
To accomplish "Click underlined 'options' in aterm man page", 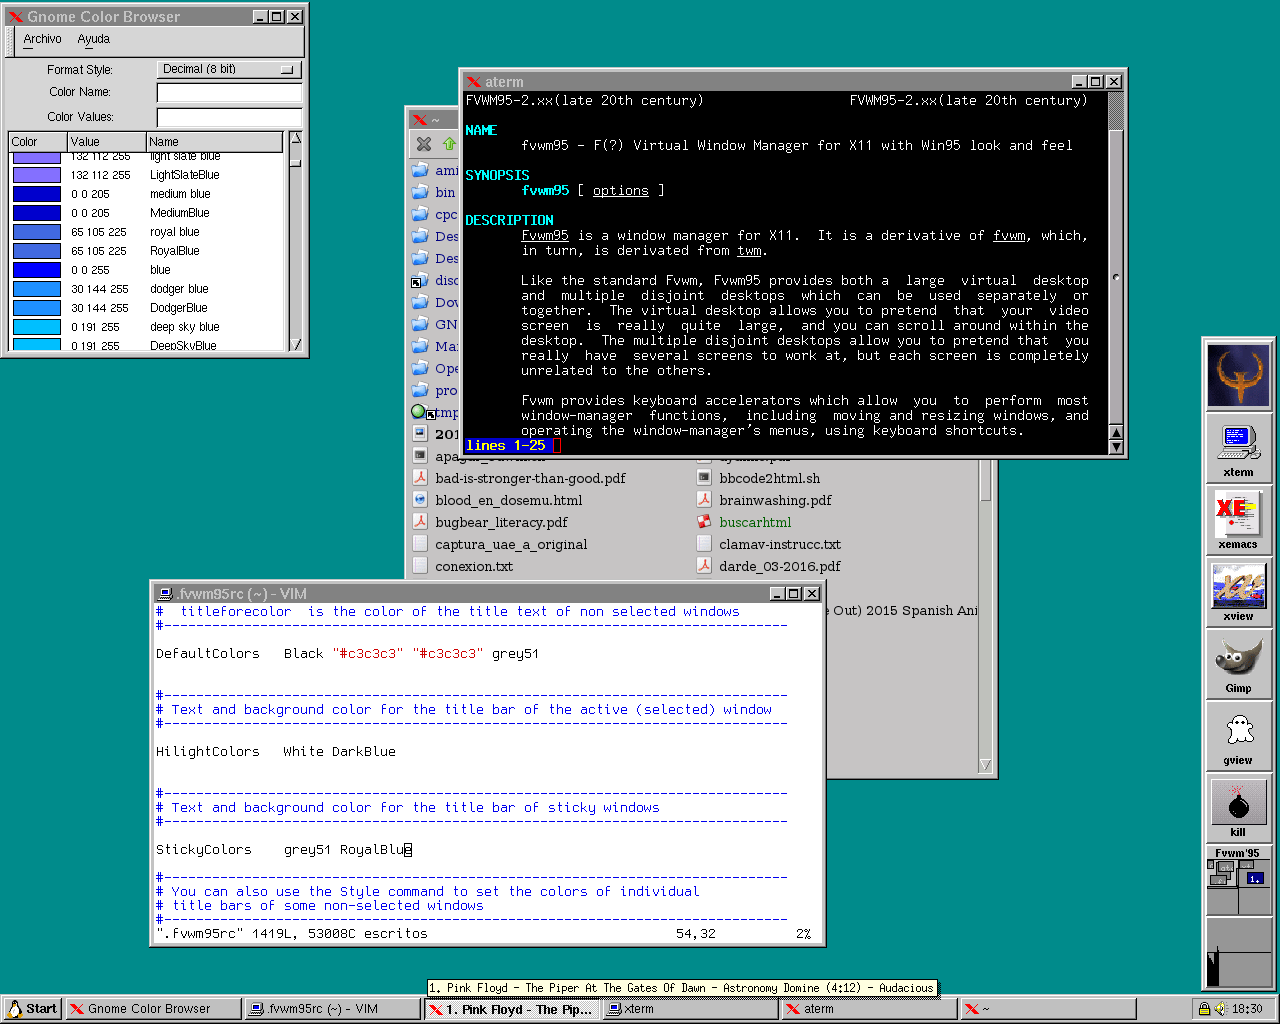I will coord(621,191).
